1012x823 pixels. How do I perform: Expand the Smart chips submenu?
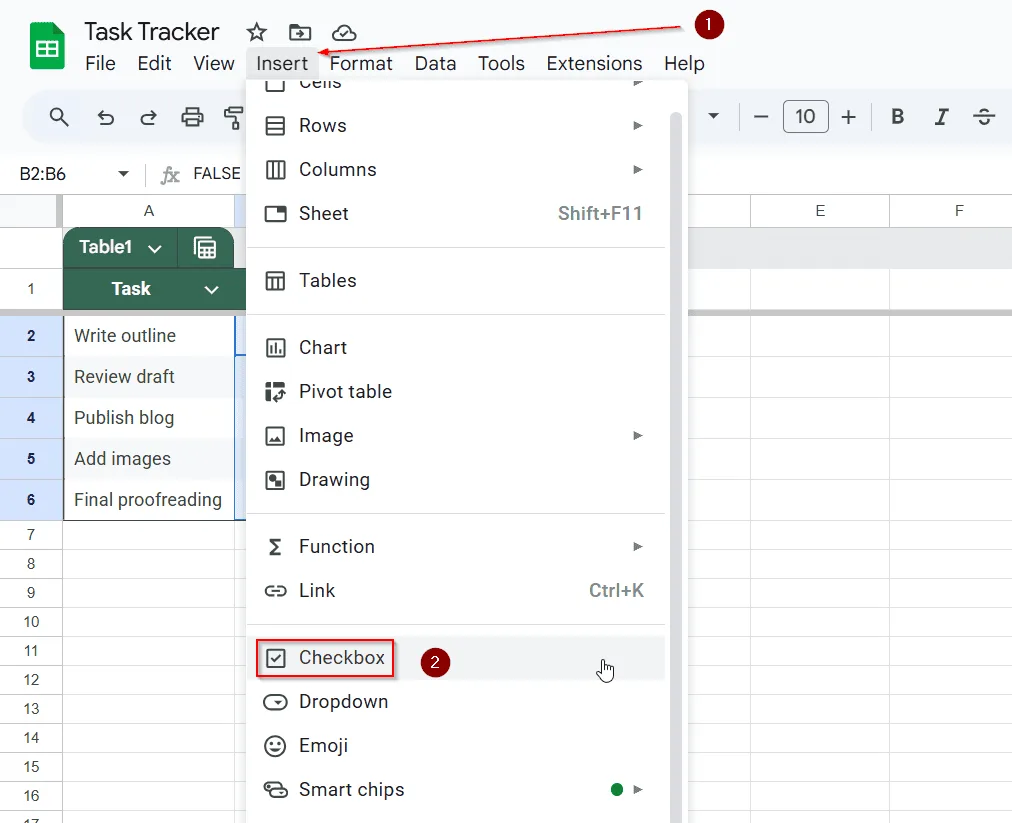pos(456,789)
